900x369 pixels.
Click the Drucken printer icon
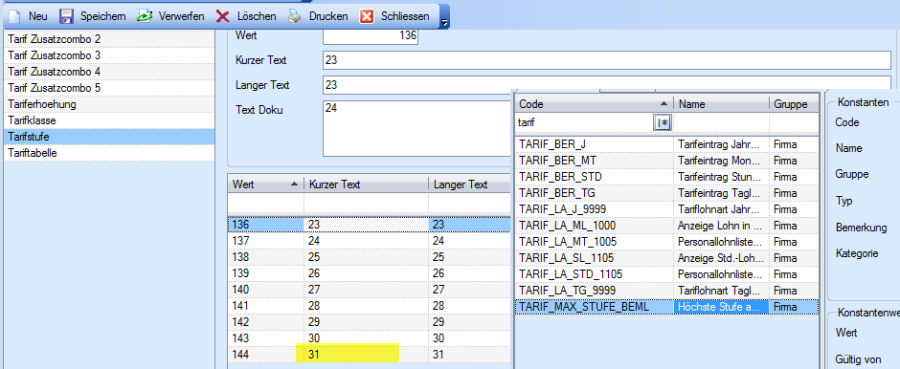294,17
